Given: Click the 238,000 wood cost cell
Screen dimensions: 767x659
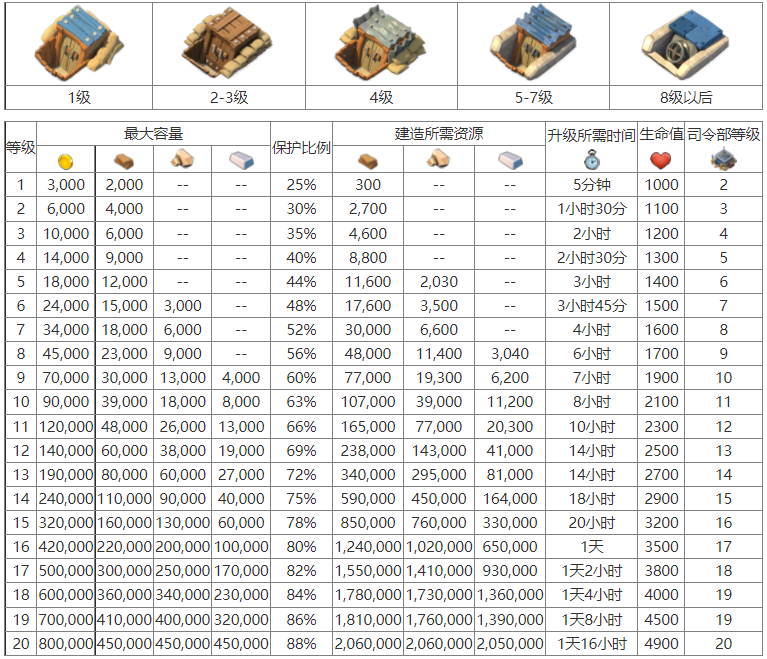Looking at the screenshot, I should [368, 451].
